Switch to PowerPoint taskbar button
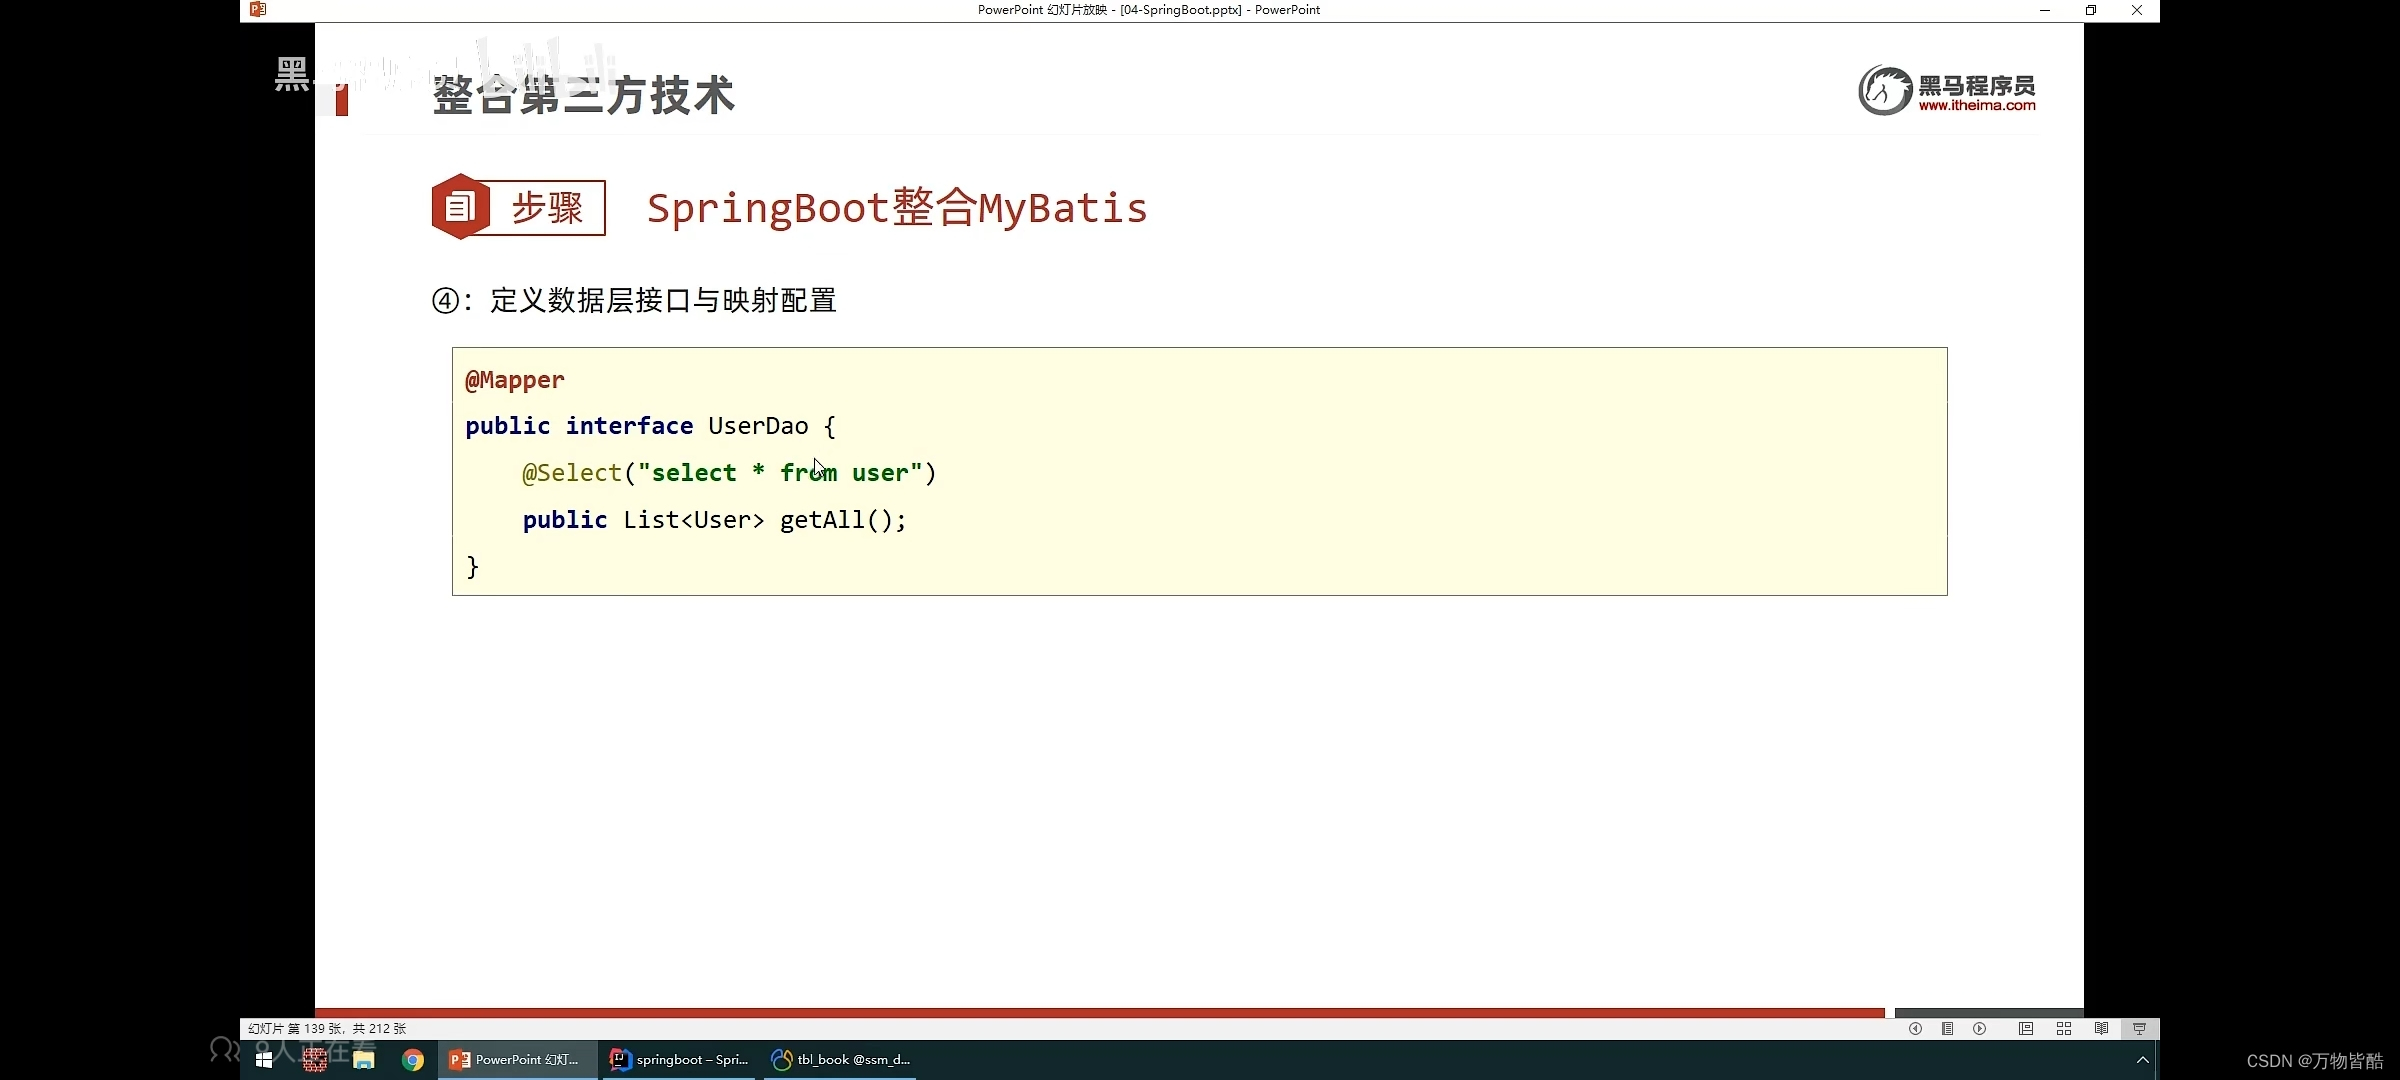Viewport: 2400px width, 1080px height. tap(517, 1060)
